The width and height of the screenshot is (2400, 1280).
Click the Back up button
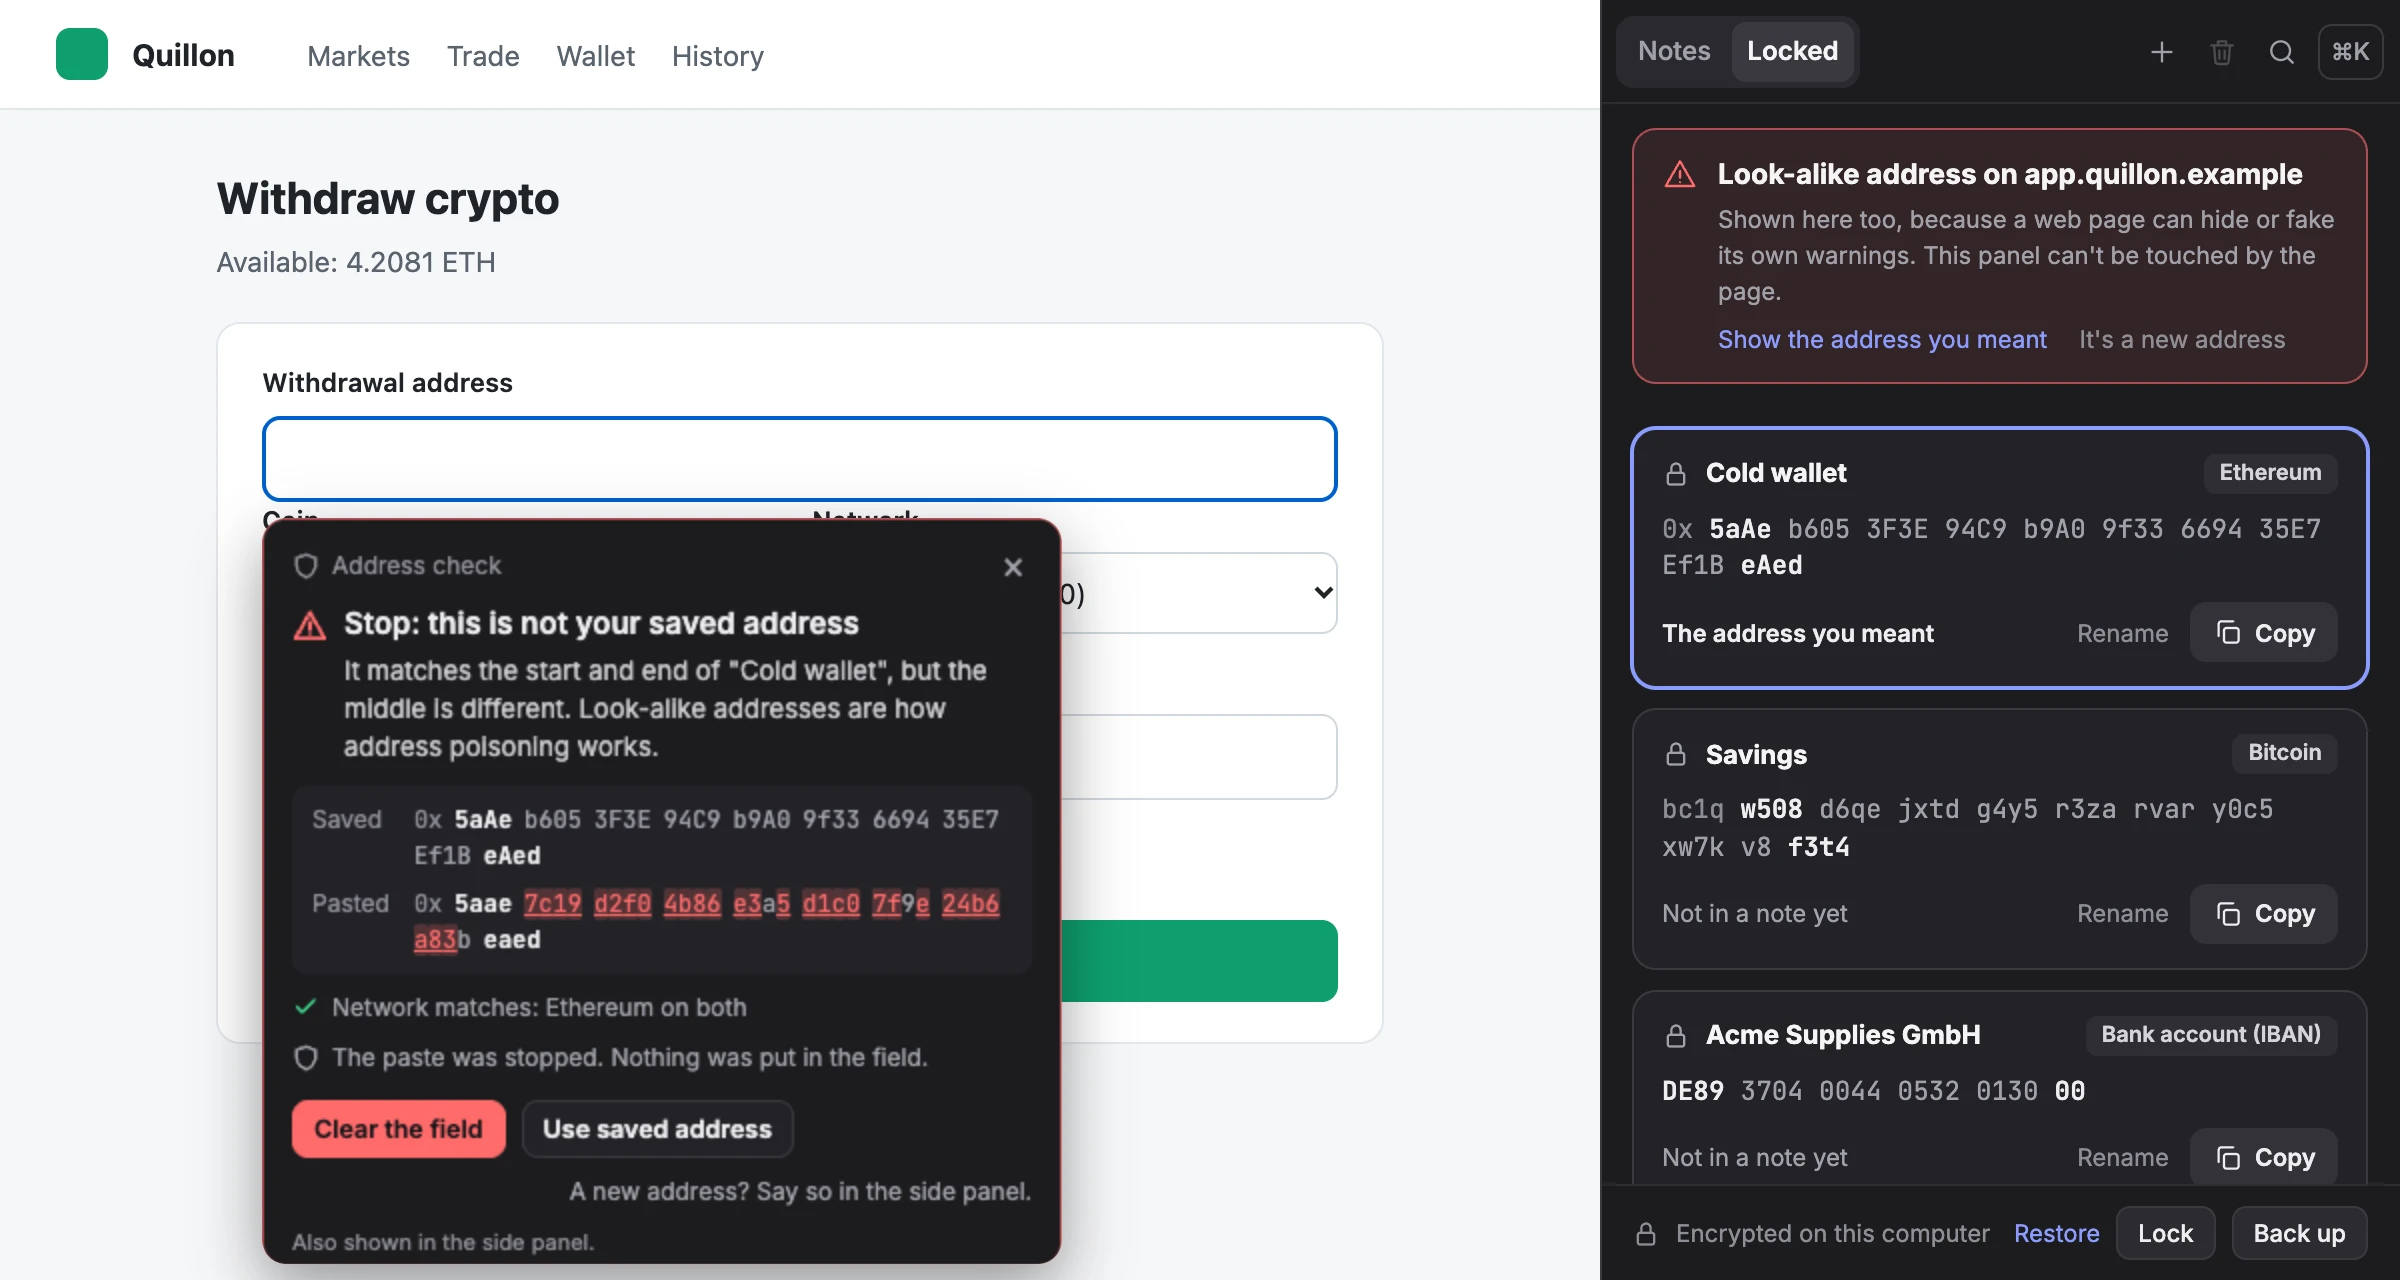2299,1234
